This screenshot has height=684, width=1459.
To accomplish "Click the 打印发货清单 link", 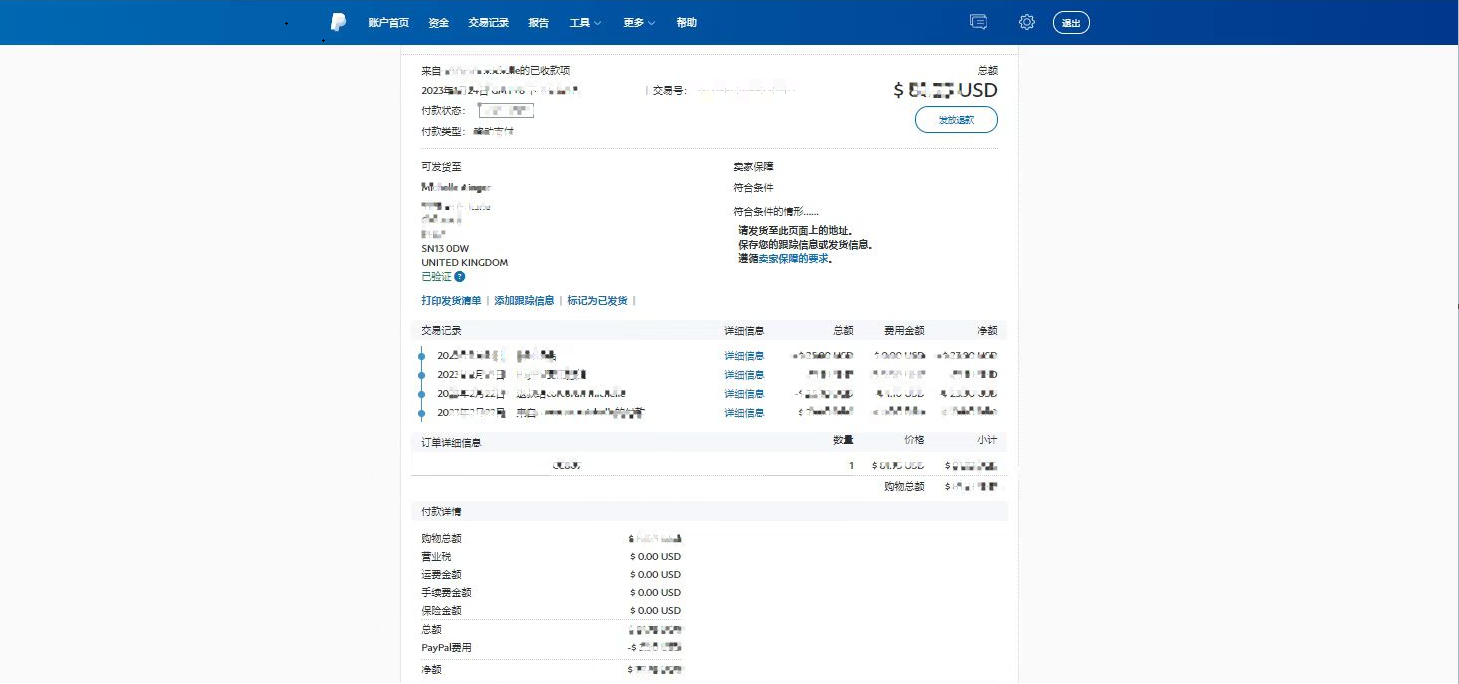I will pyautogui.click(x=451, y=301).
